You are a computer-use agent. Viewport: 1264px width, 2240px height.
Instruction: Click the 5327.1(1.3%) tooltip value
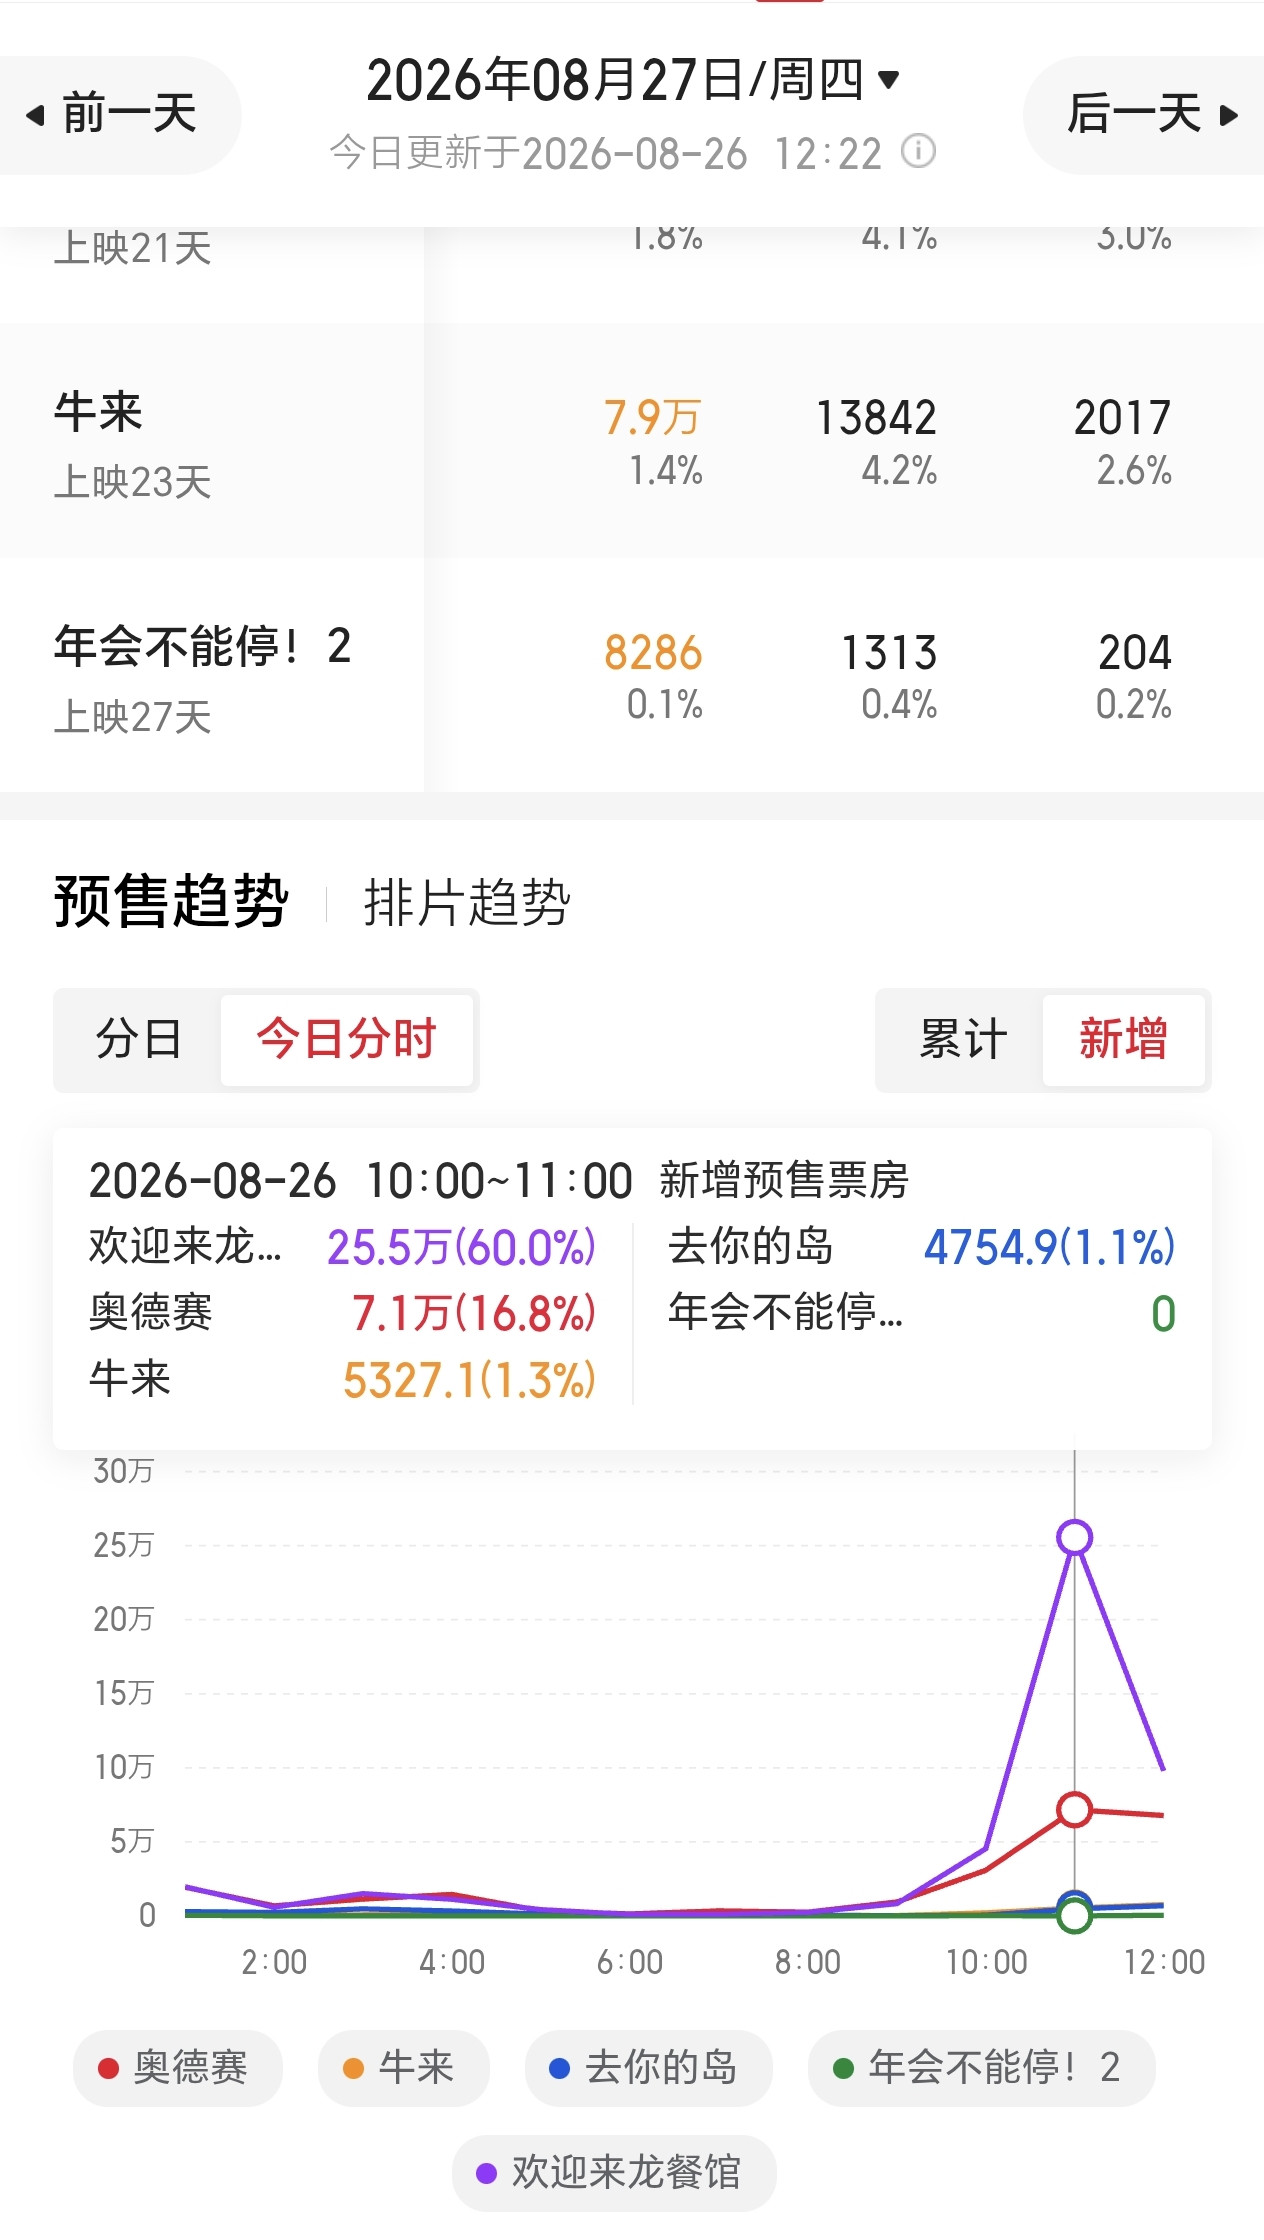pyautogui.click(x=469, y=1380)
